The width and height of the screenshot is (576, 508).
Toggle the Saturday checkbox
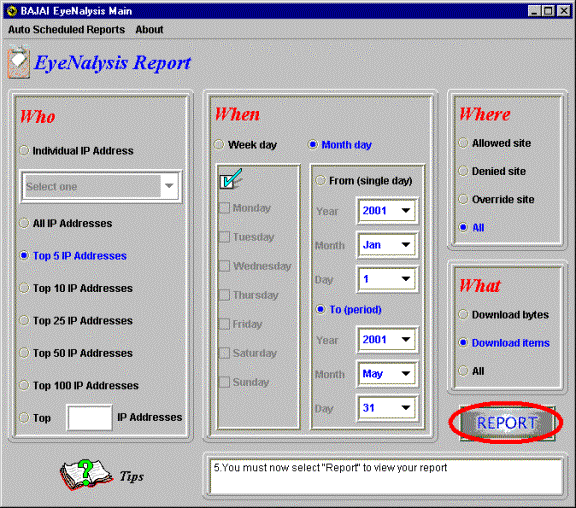[x=224, y=353]
